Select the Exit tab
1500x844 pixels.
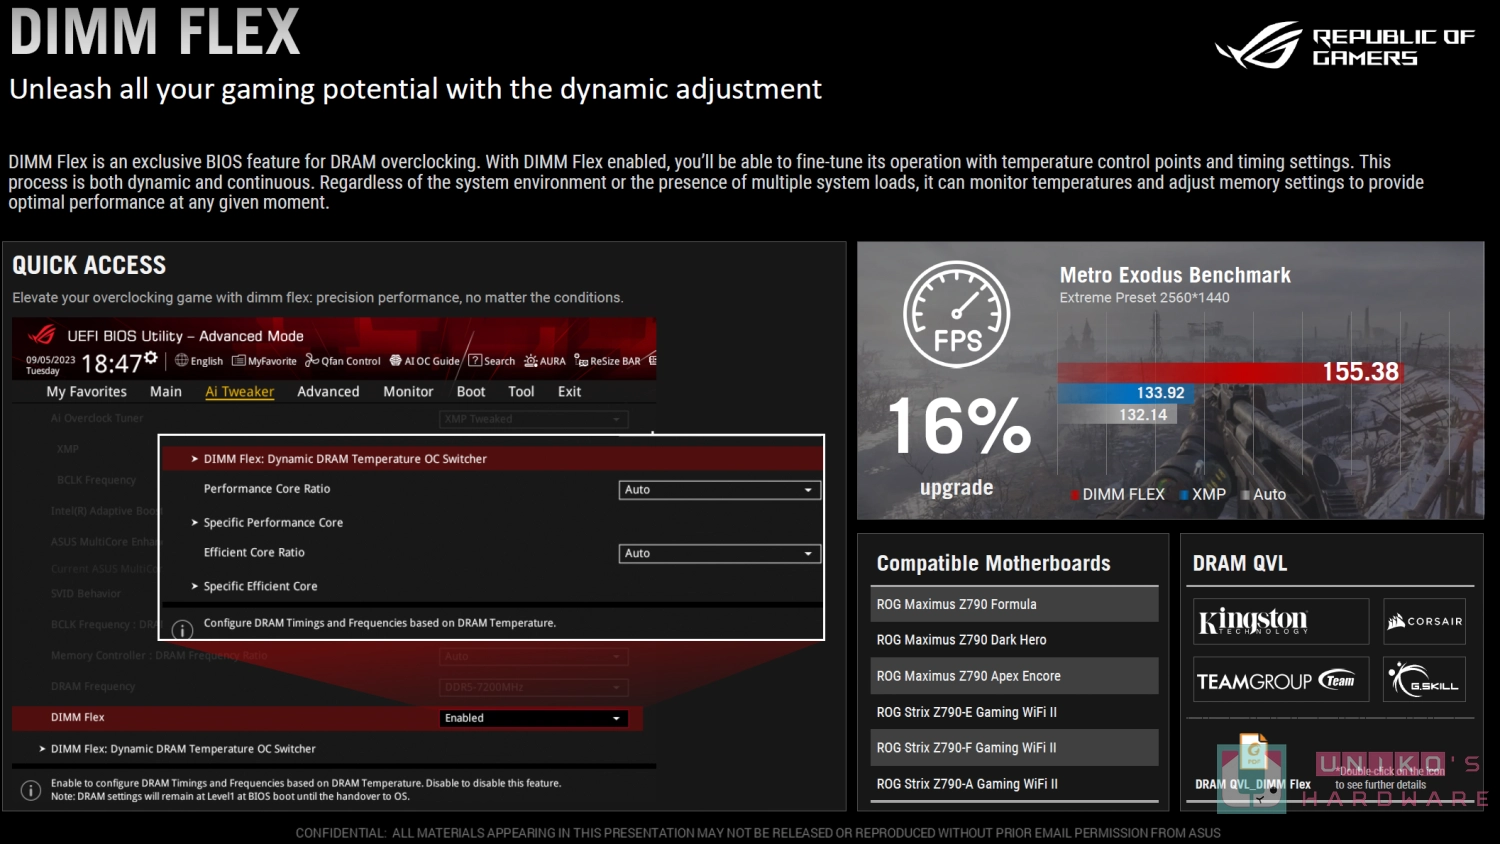(x=569, y=392)
